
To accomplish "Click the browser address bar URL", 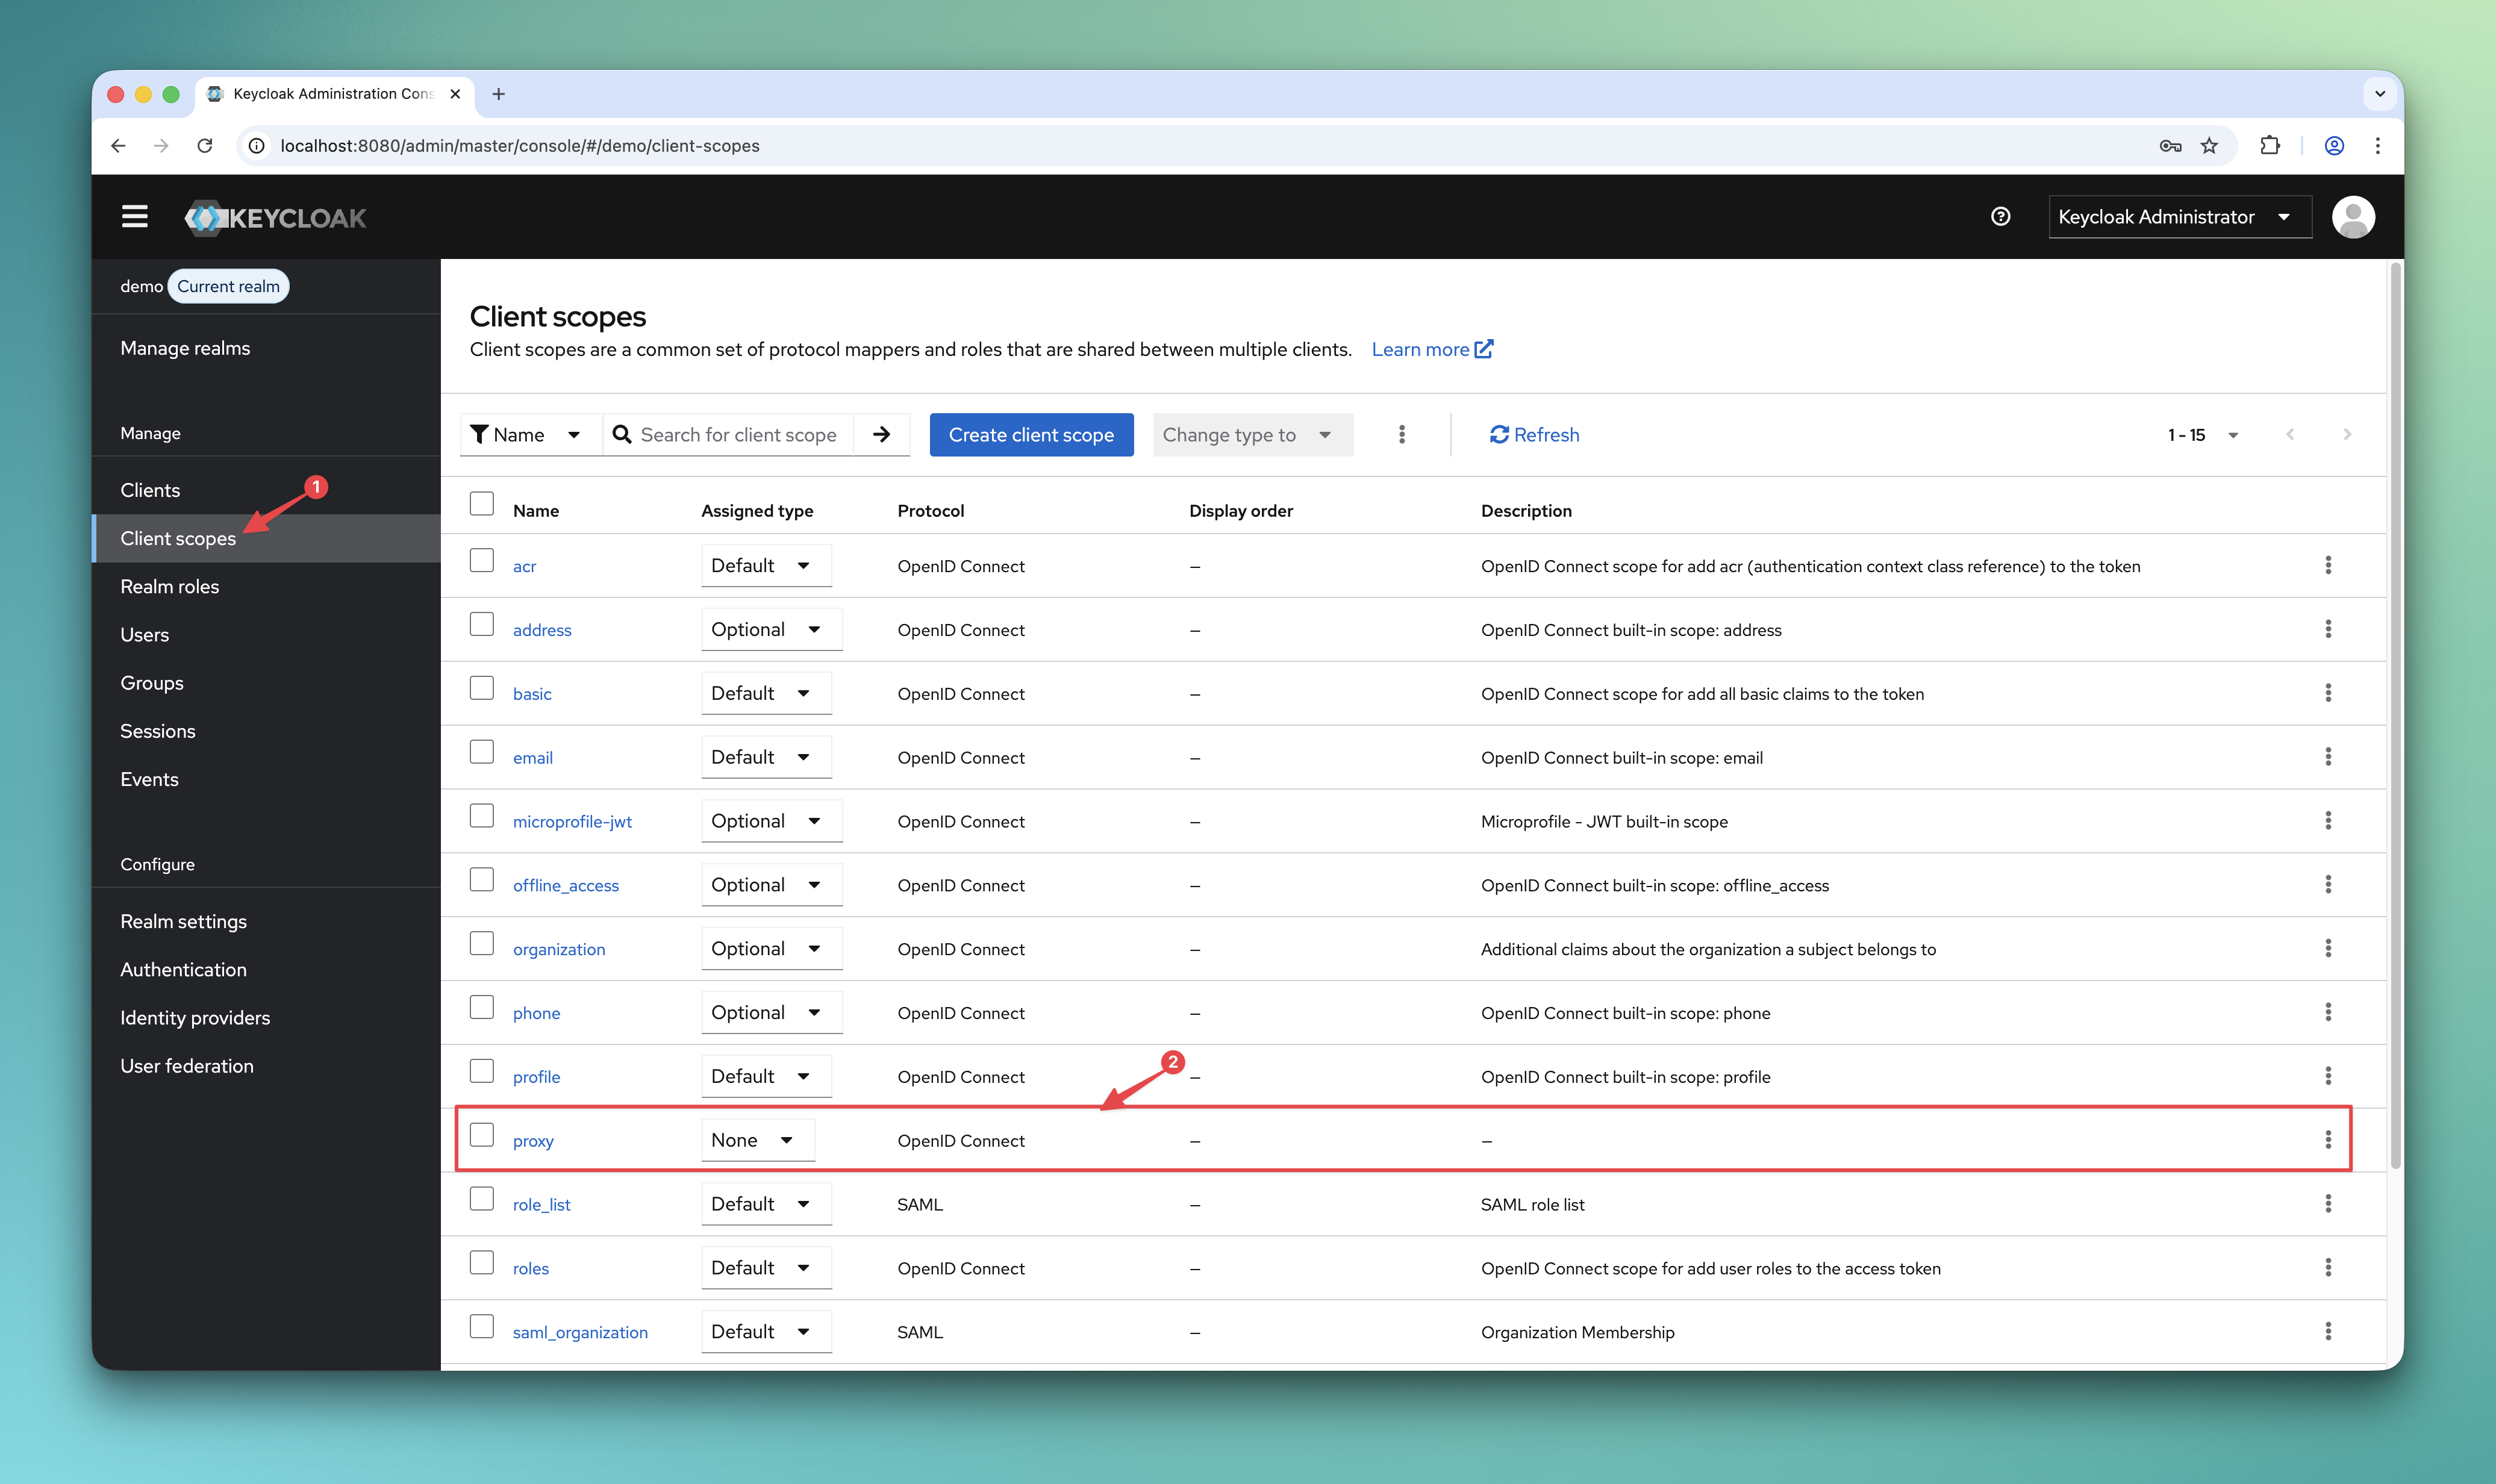I will click(x=520, y=146).
